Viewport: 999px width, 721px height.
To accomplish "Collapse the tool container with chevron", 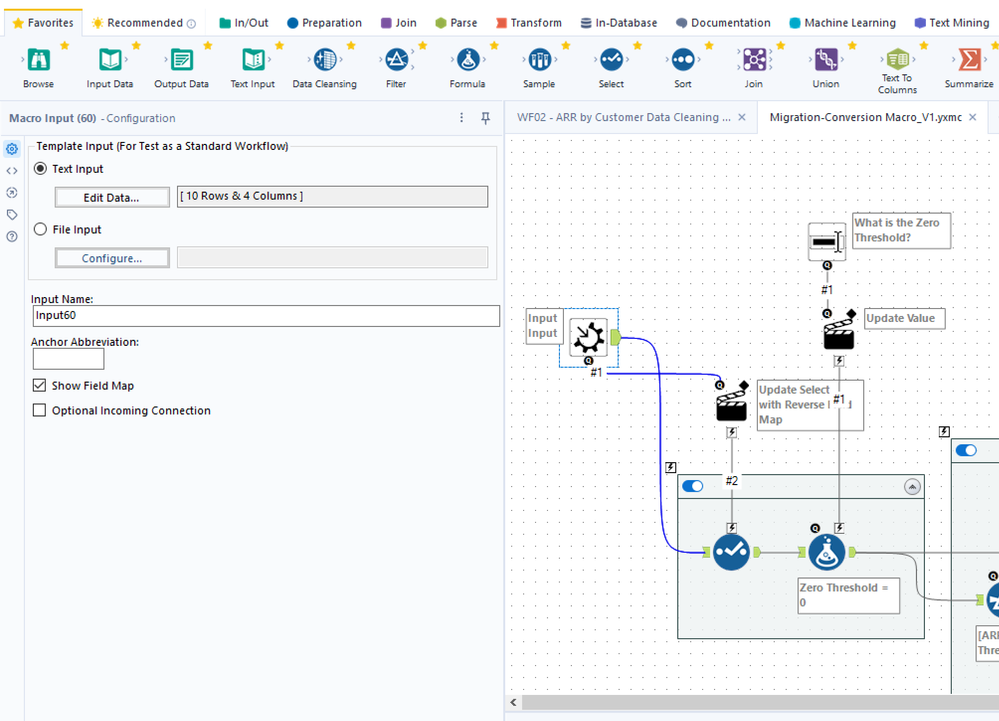I will [911, 487].
